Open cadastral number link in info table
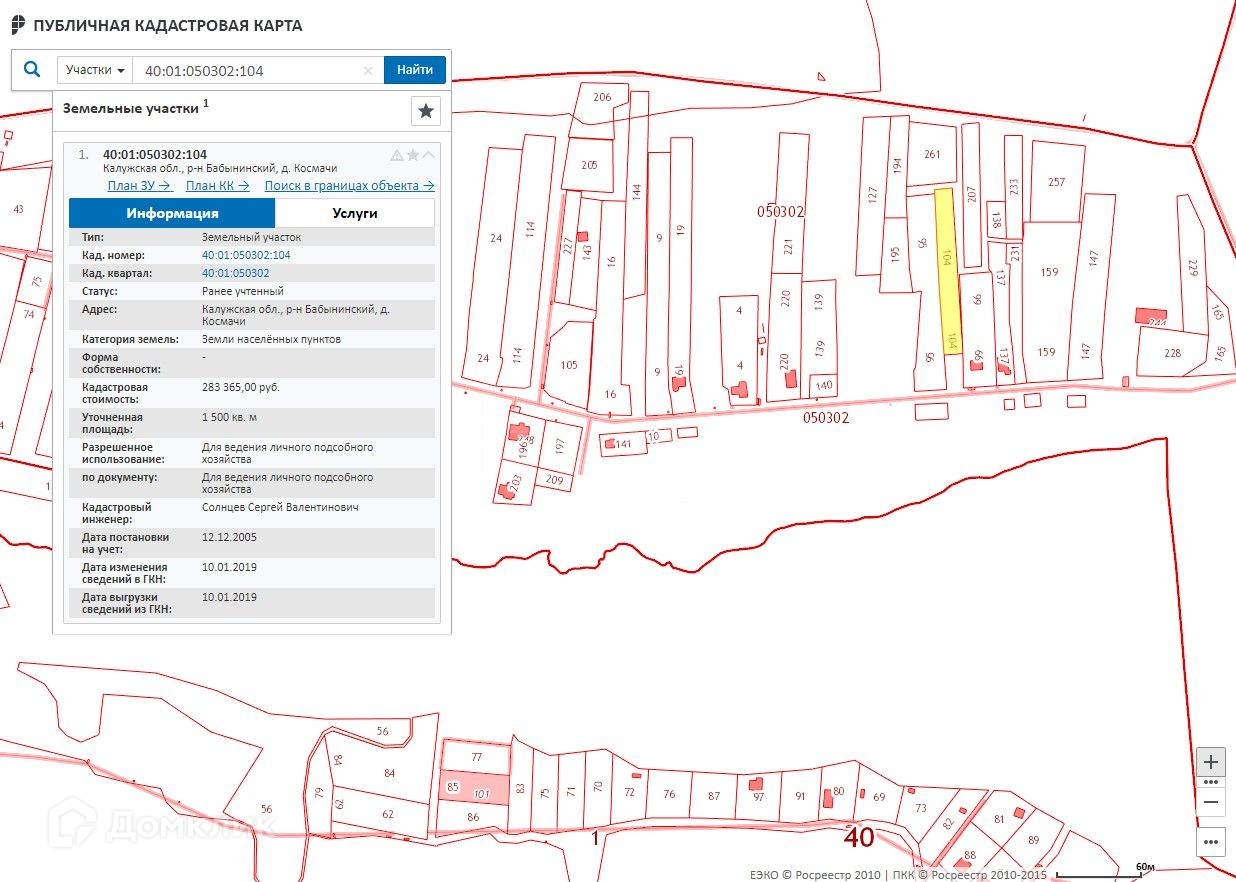Screen dimensions: 1236x882 pyautogui.click(x=246, y=255)
